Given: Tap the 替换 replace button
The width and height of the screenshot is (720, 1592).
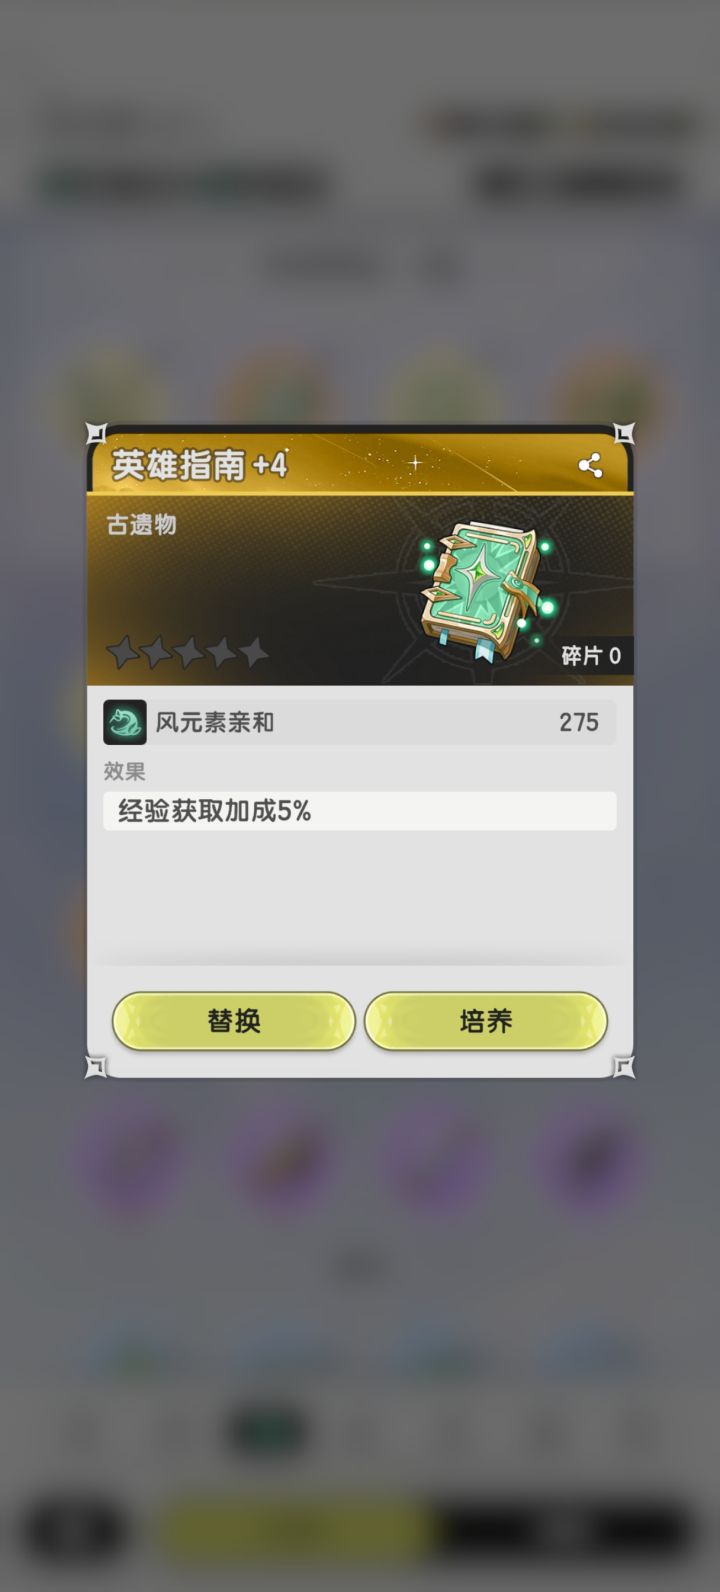Looking at the screenshot, I should (234, 1021).
